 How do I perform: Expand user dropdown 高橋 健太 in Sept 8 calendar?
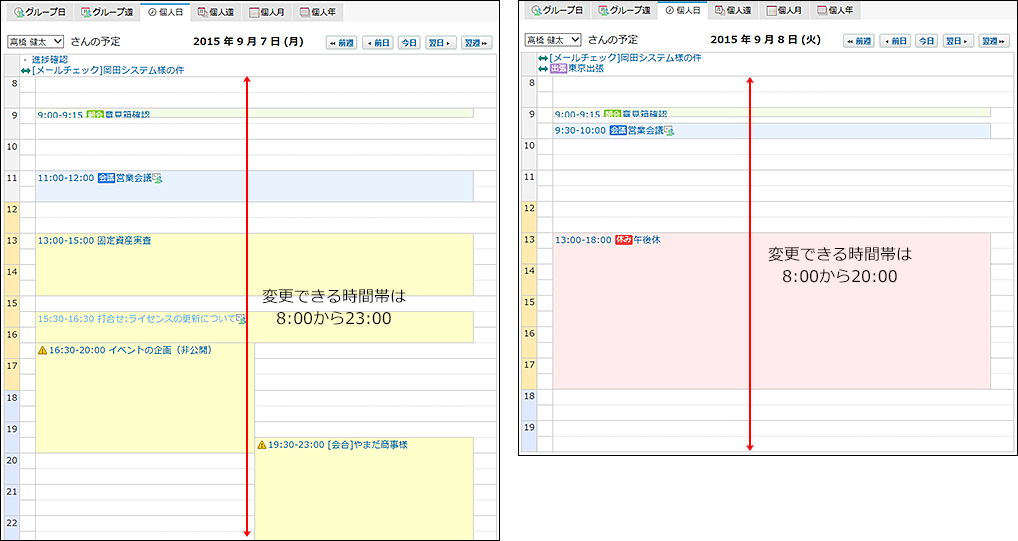click(x=553, y=40)
